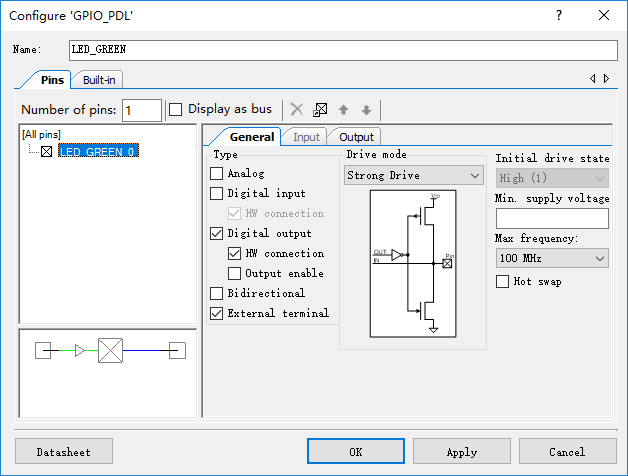Image resolution: width=628 pixels, height=476 pixels.
Task: Uncheck the Digital output checkbox
Action: click(217, 234)
